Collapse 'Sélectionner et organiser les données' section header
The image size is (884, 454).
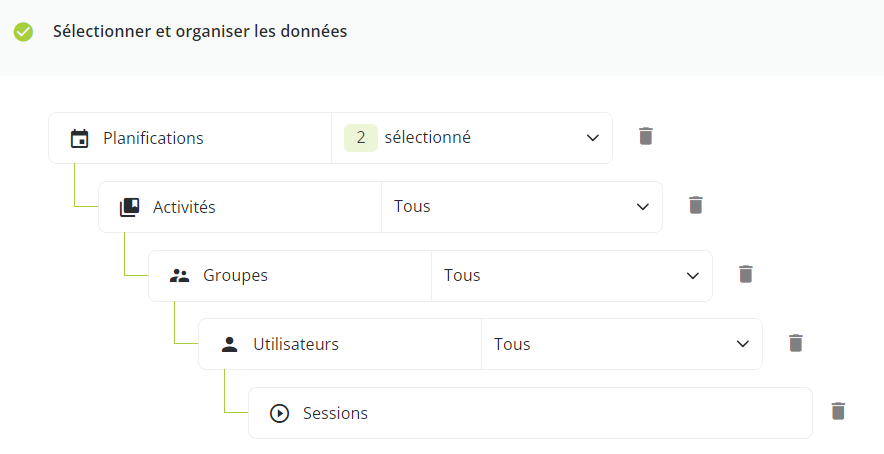coord(442,38)
